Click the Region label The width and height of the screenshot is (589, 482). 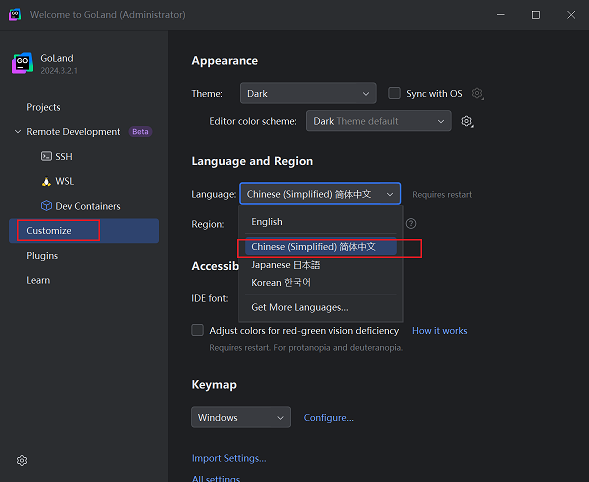tap(208, 224)
